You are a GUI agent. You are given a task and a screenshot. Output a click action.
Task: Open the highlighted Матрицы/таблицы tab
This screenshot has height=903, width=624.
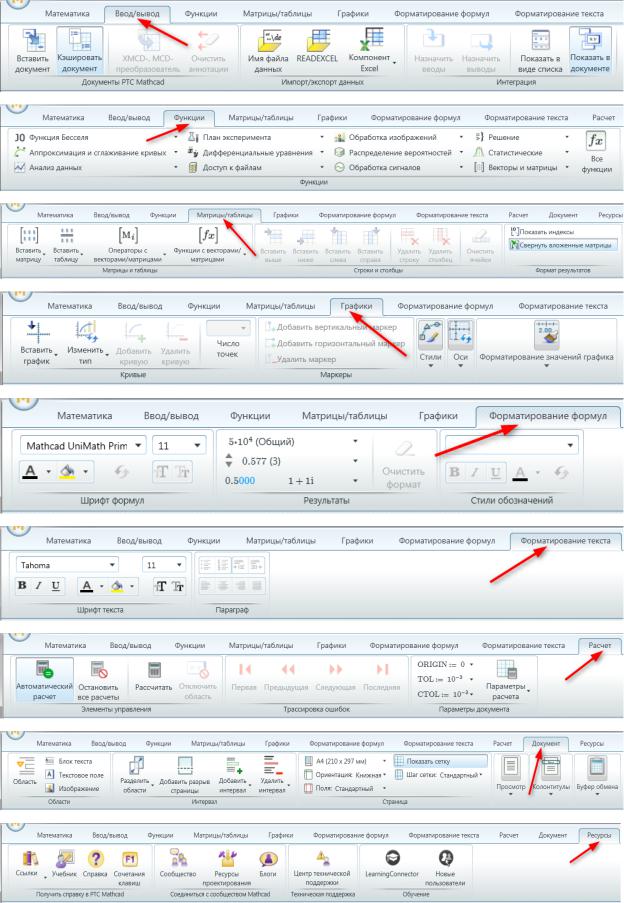click(x=225, y=215)
